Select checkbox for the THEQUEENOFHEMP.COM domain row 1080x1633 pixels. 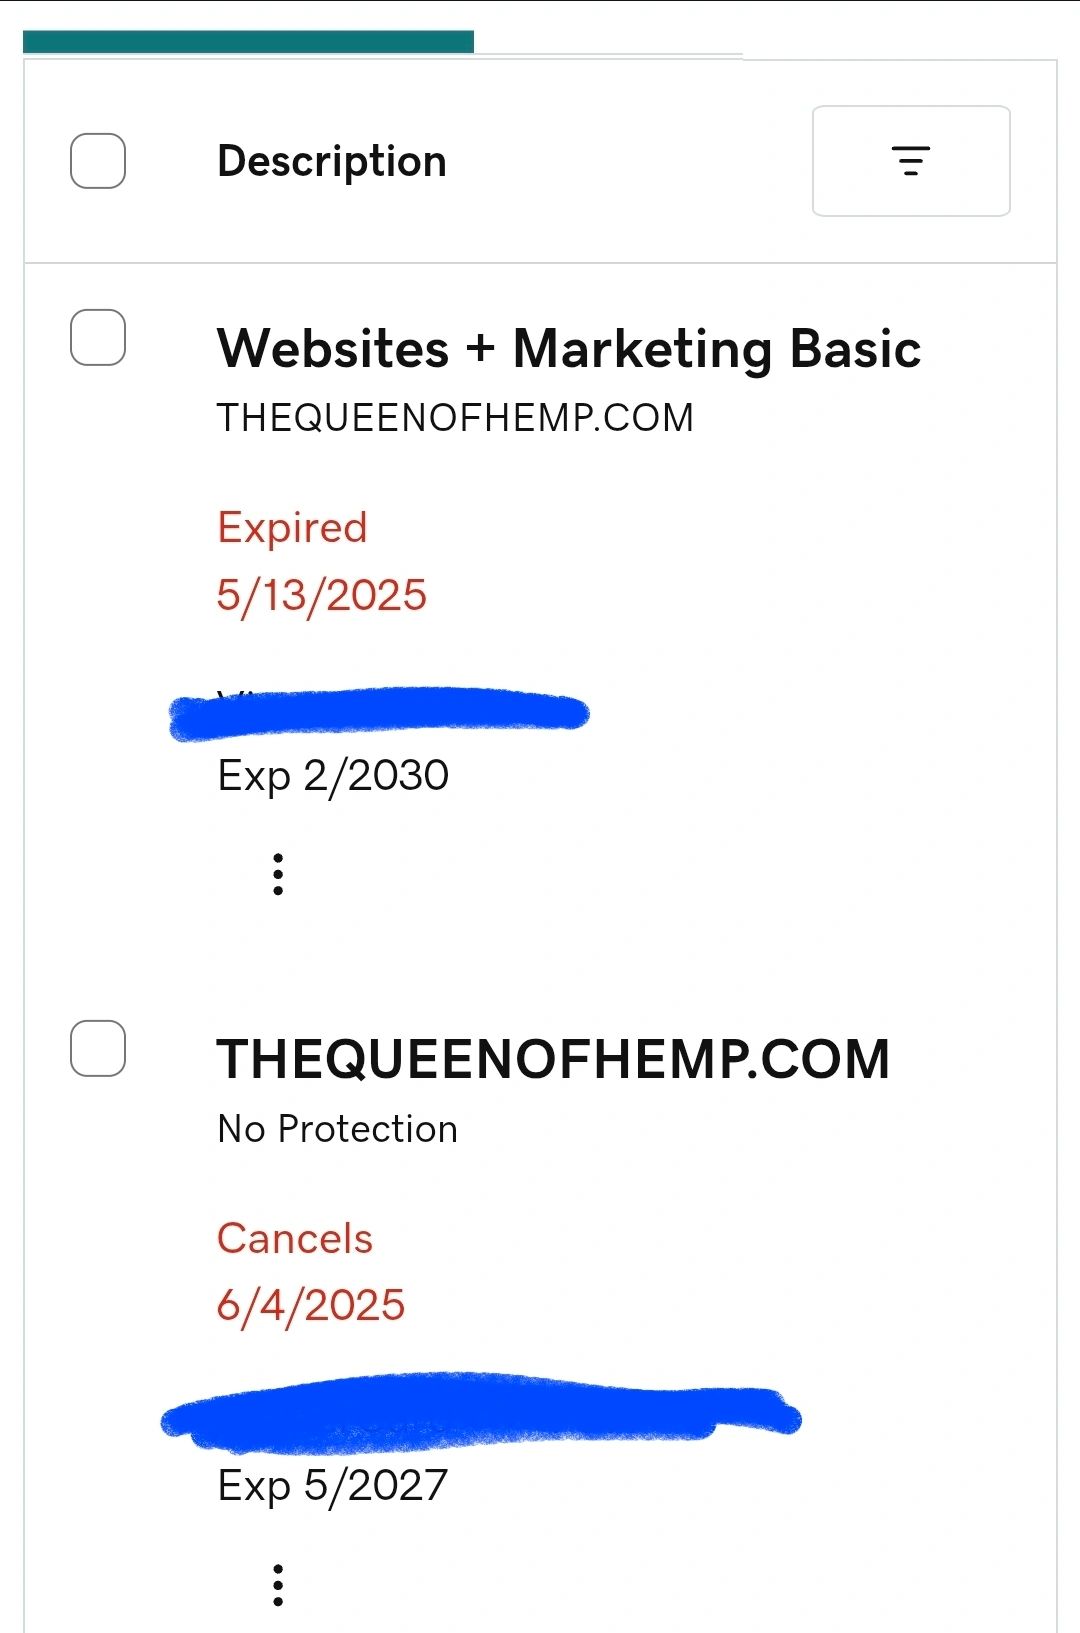[x=98, y=1048]
